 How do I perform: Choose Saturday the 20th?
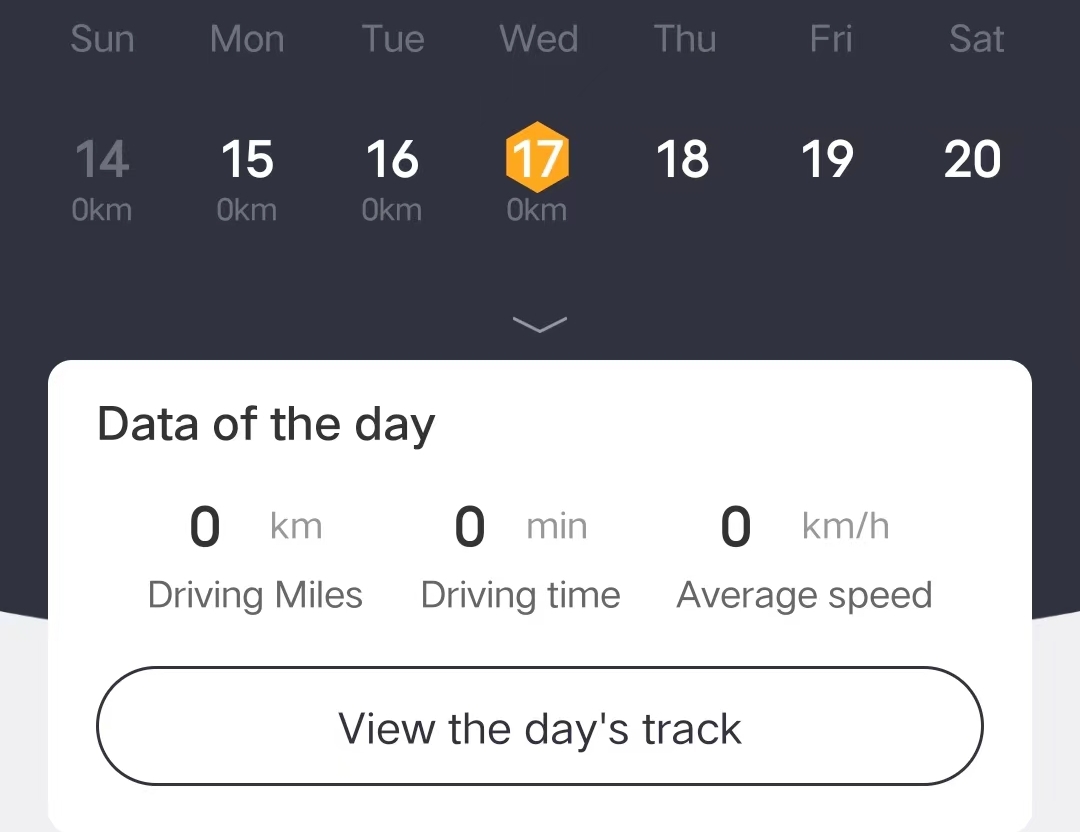pos(973,160)
